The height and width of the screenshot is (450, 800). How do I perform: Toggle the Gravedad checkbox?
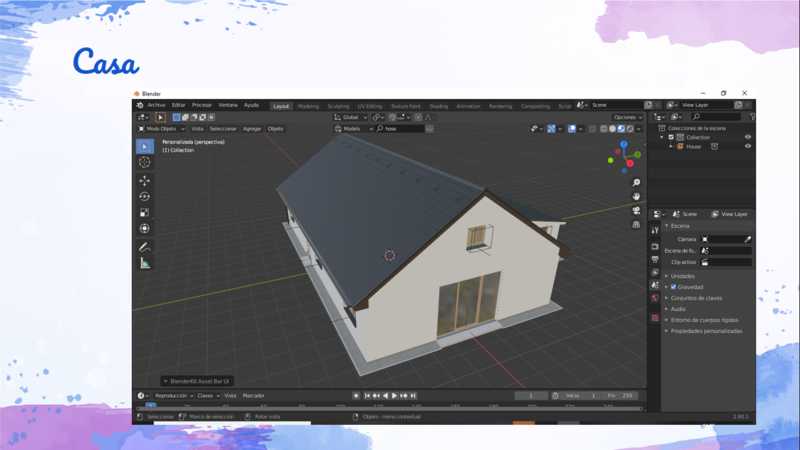(673, 287)
